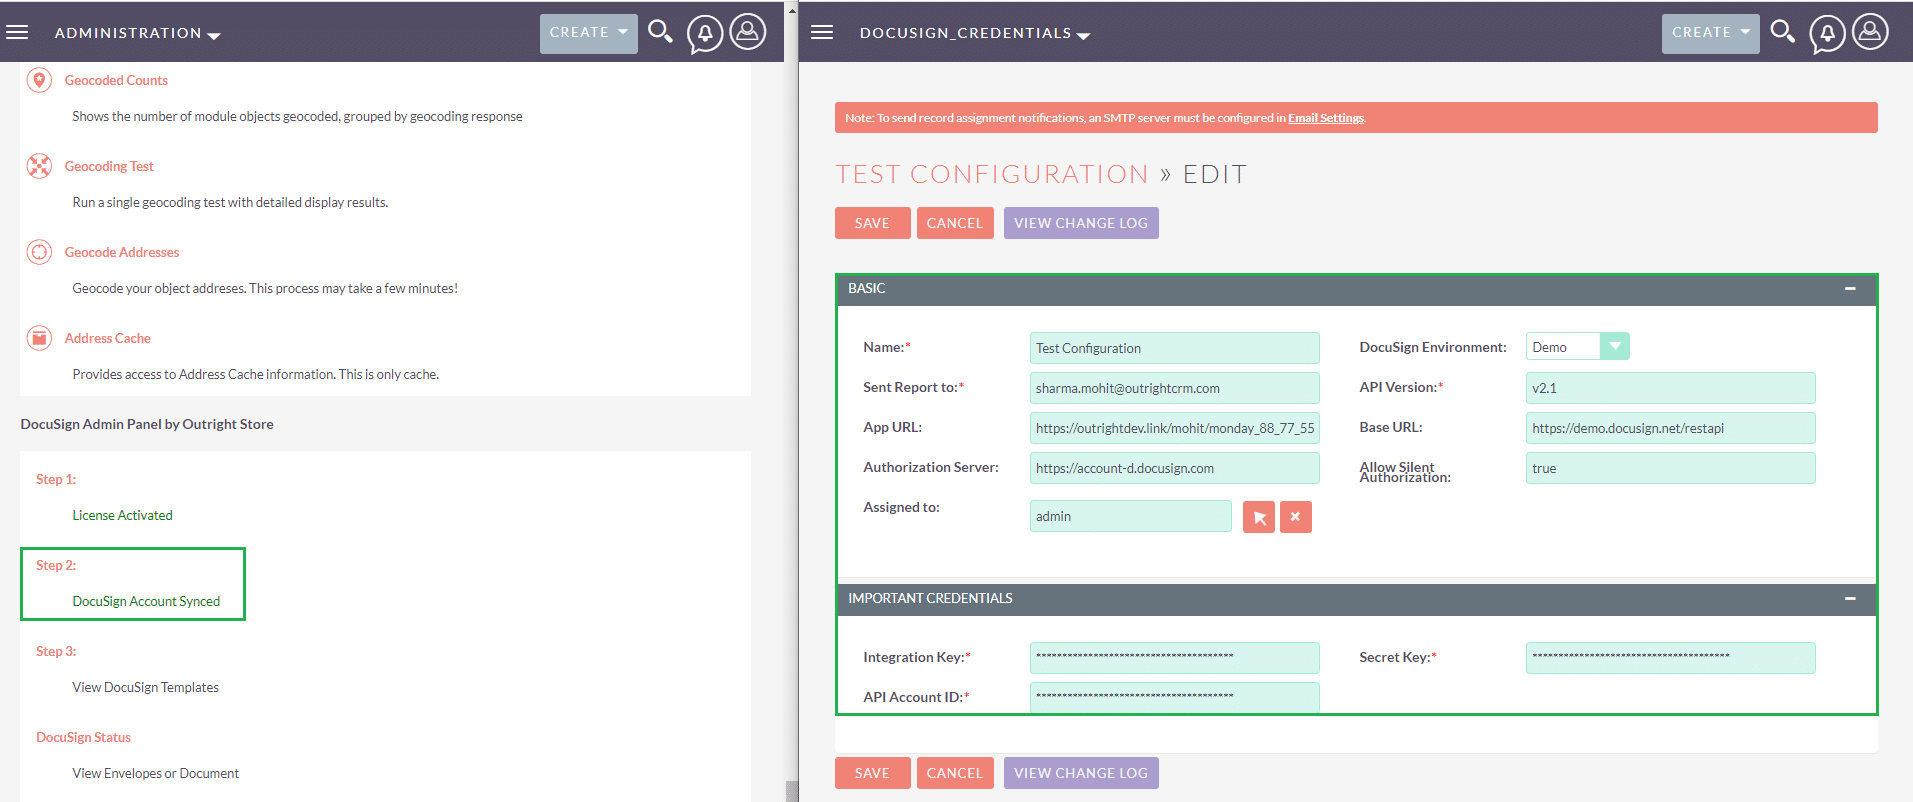This screenshot has width=1913, height=802.
Task: Open View Envelopes or Document link
Action: click(x=155, y=773)
